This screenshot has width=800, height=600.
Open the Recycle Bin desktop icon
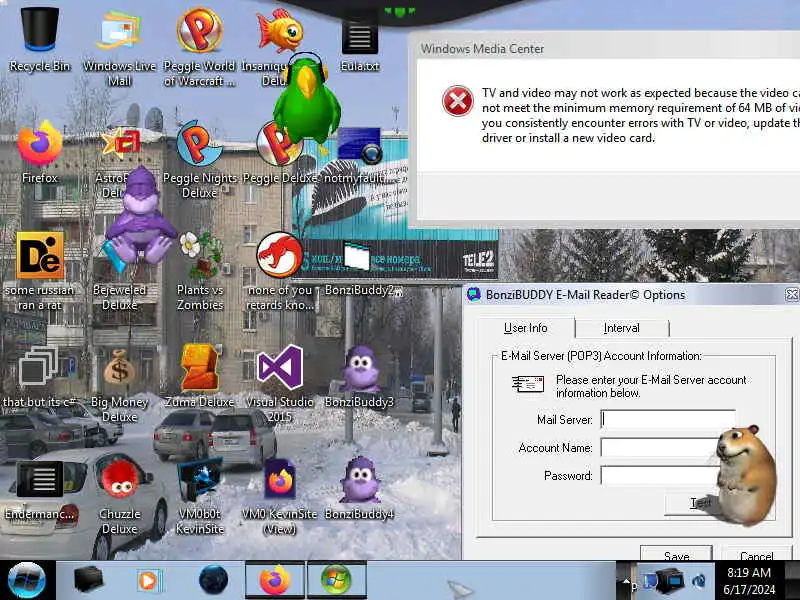pyautogui.click(x=40, y=38)
